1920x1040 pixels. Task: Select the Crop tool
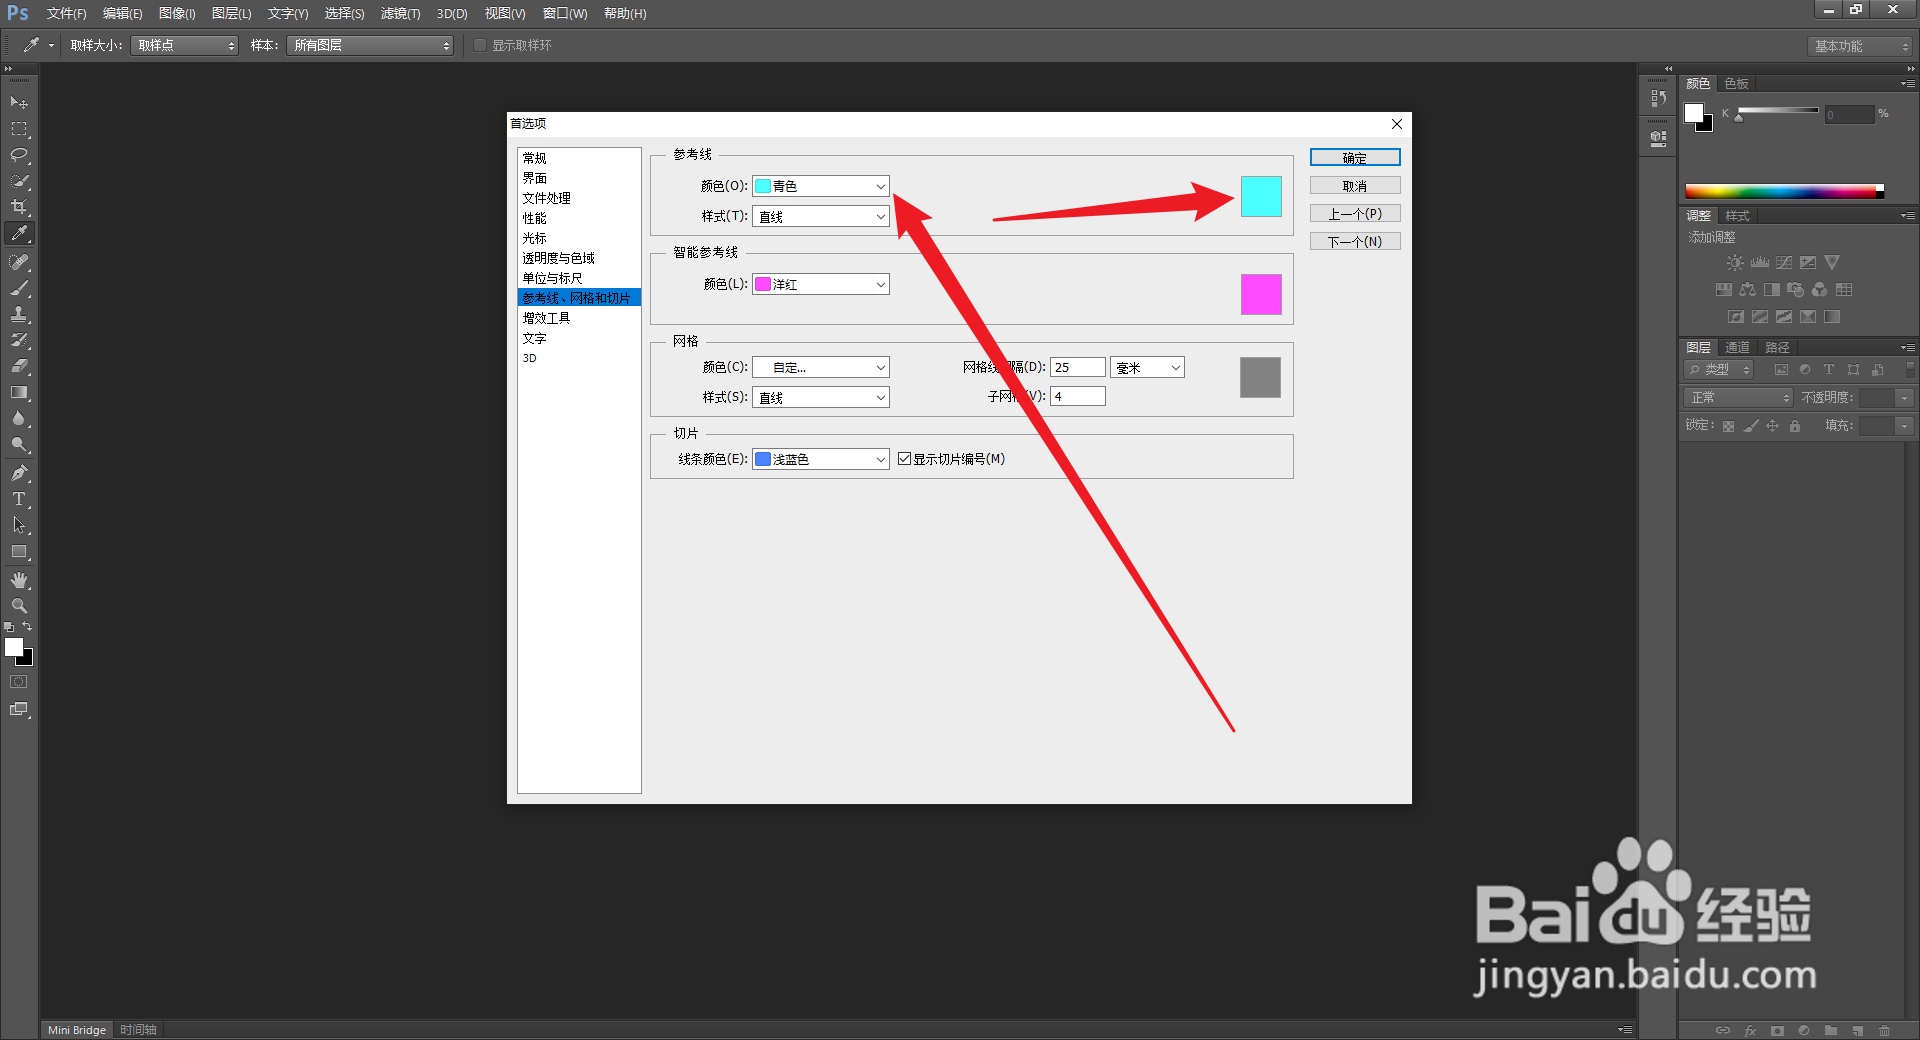coord(19,207)
